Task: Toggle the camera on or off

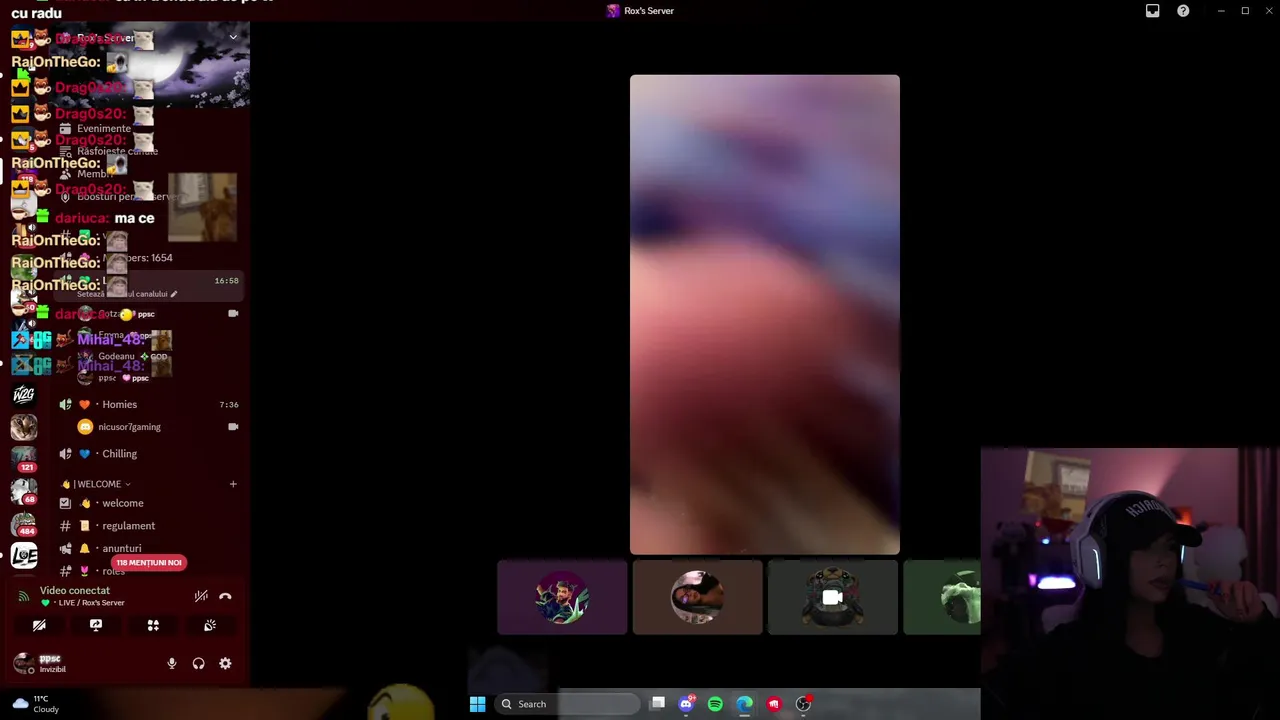Action: [x=39, y=625]
